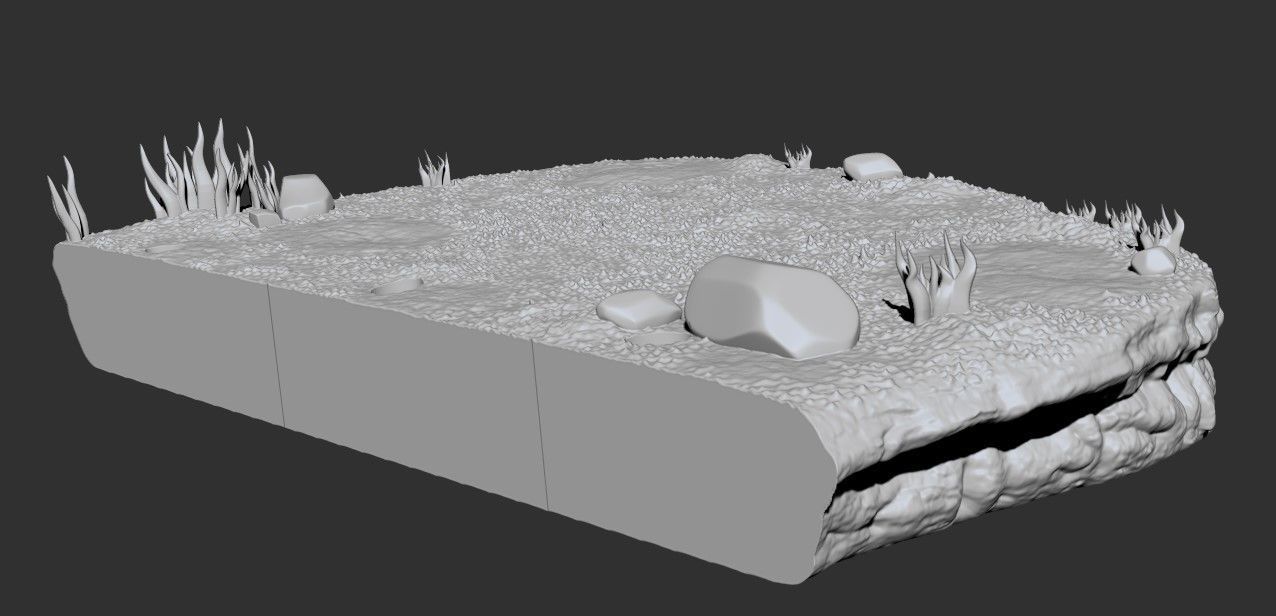Image resolution: width=1276 pixels, height=616 pixels.
Task: Select the small flat stone beside the largest boulder
Action: [637, 308]
